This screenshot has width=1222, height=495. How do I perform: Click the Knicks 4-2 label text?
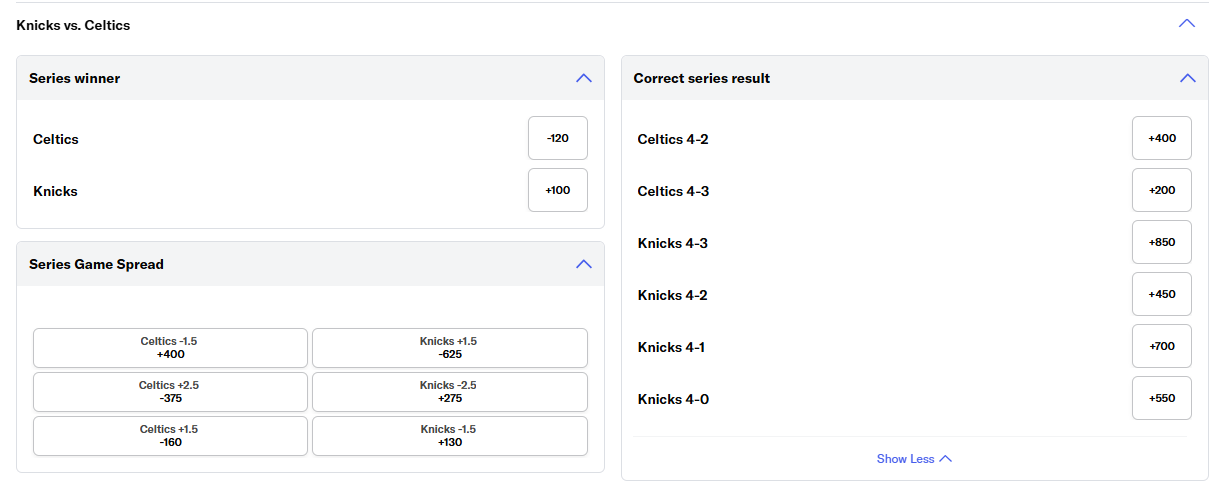[673, 295]
